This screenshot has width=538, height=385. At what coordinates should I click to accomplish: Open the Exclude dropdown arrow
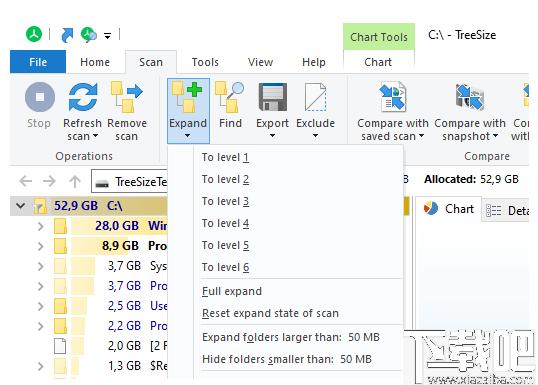[x=315, y=136]
